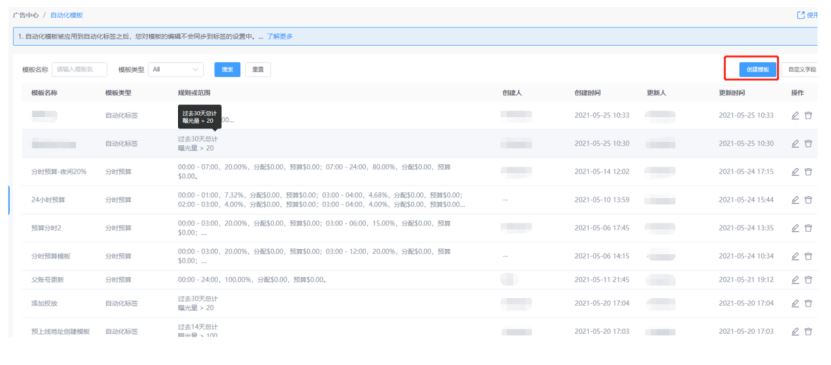Open the 了解更多 link in the notice

coord(280,37)
